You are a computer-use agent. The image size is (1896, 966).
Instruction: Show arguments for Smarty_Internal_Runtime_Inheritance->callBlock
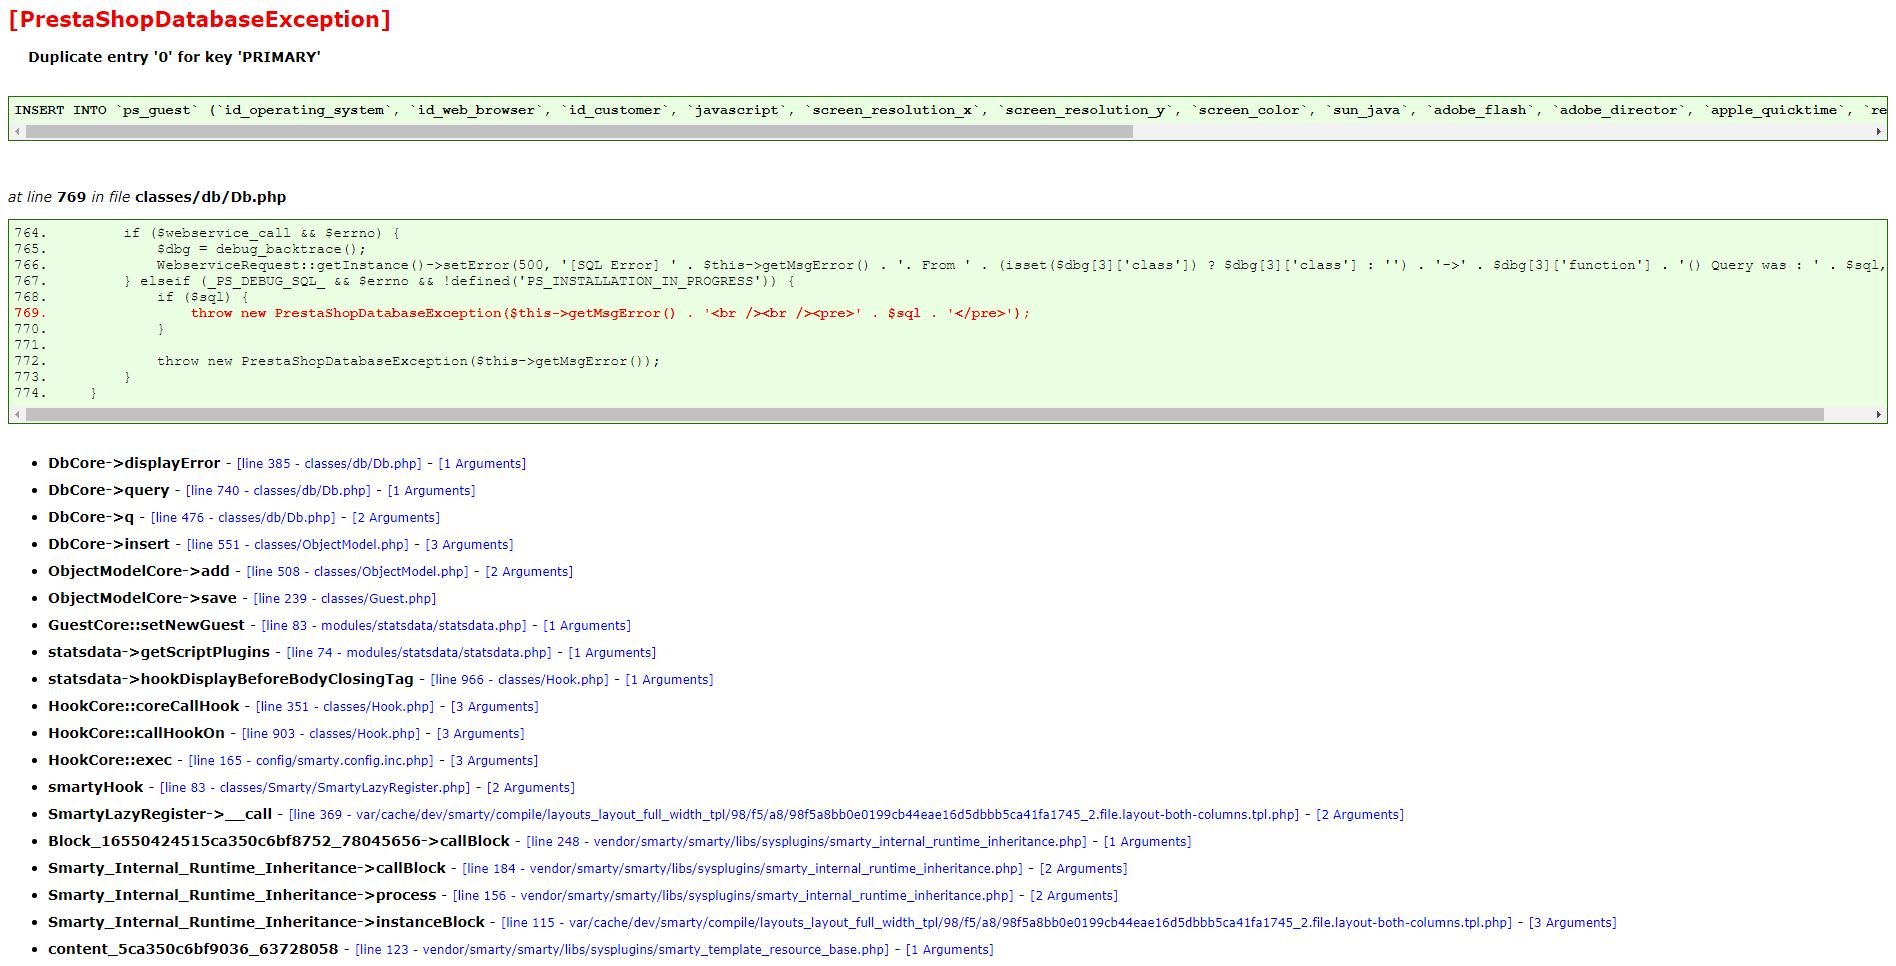[x=1083, y=869]
